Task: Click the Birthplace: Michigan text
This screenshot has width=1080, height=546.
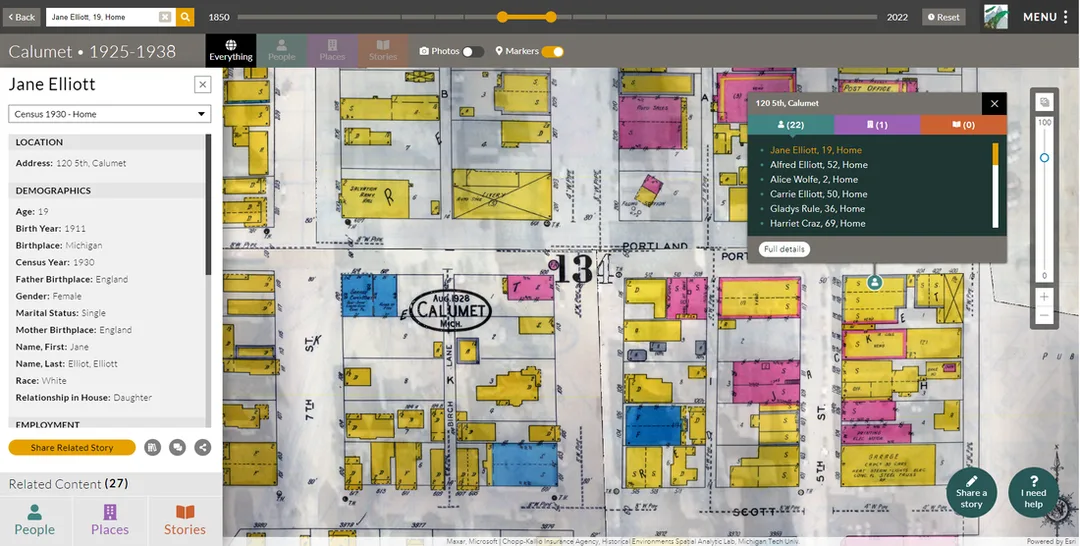Action: (x=59, y=245)
